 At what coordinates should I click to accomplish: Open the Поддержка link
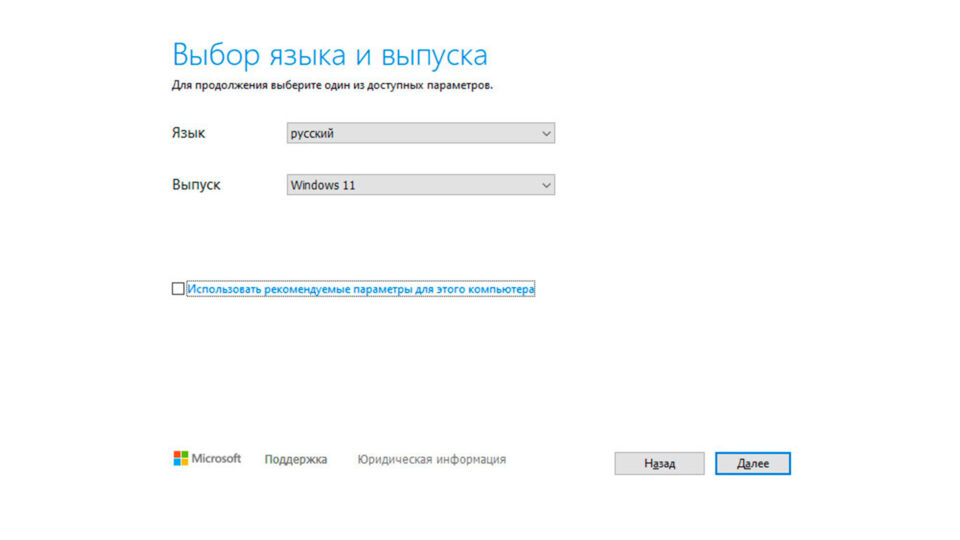296,459
